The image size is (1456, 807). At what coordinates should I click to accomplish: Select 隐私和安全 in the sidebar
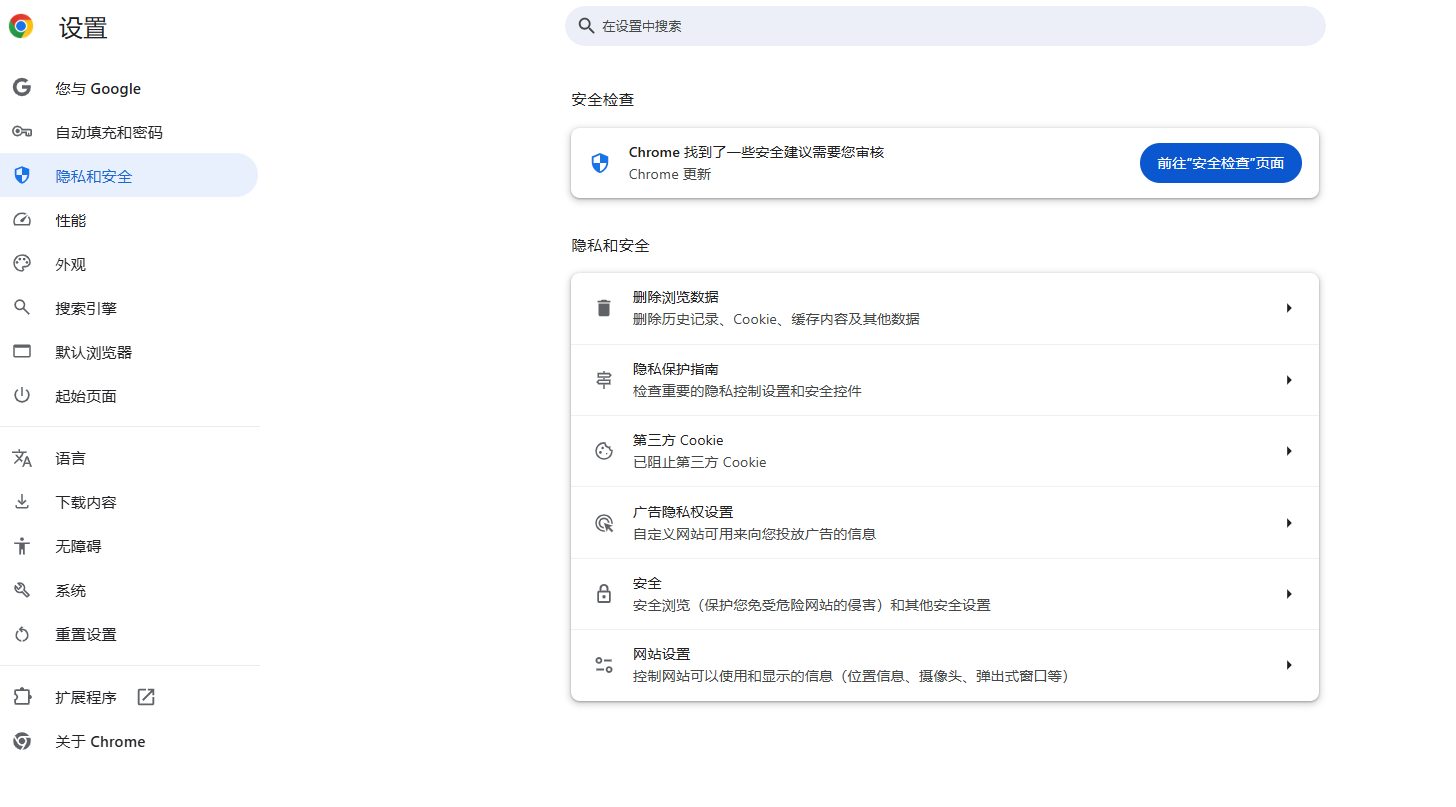pos(129,176)
